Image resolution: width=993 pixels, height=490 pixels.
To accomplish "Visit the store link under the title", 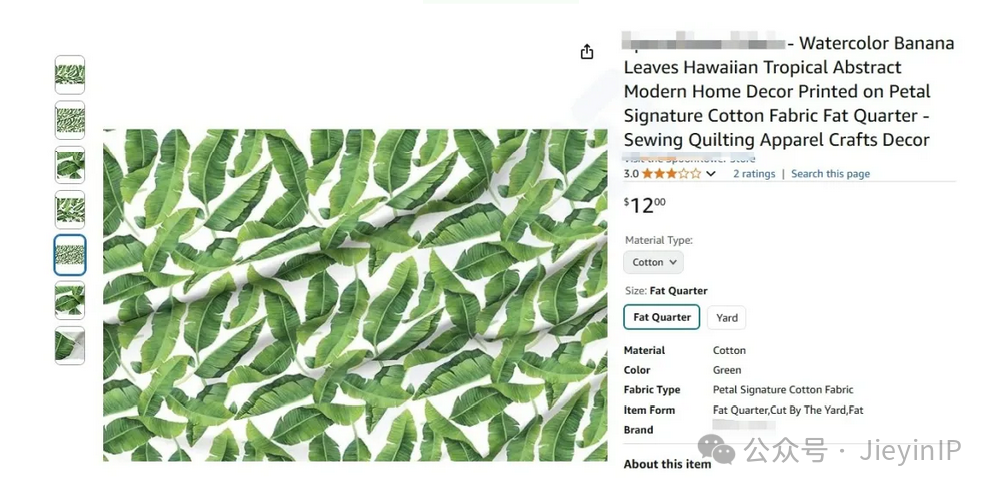I will (x=690, y=159).
